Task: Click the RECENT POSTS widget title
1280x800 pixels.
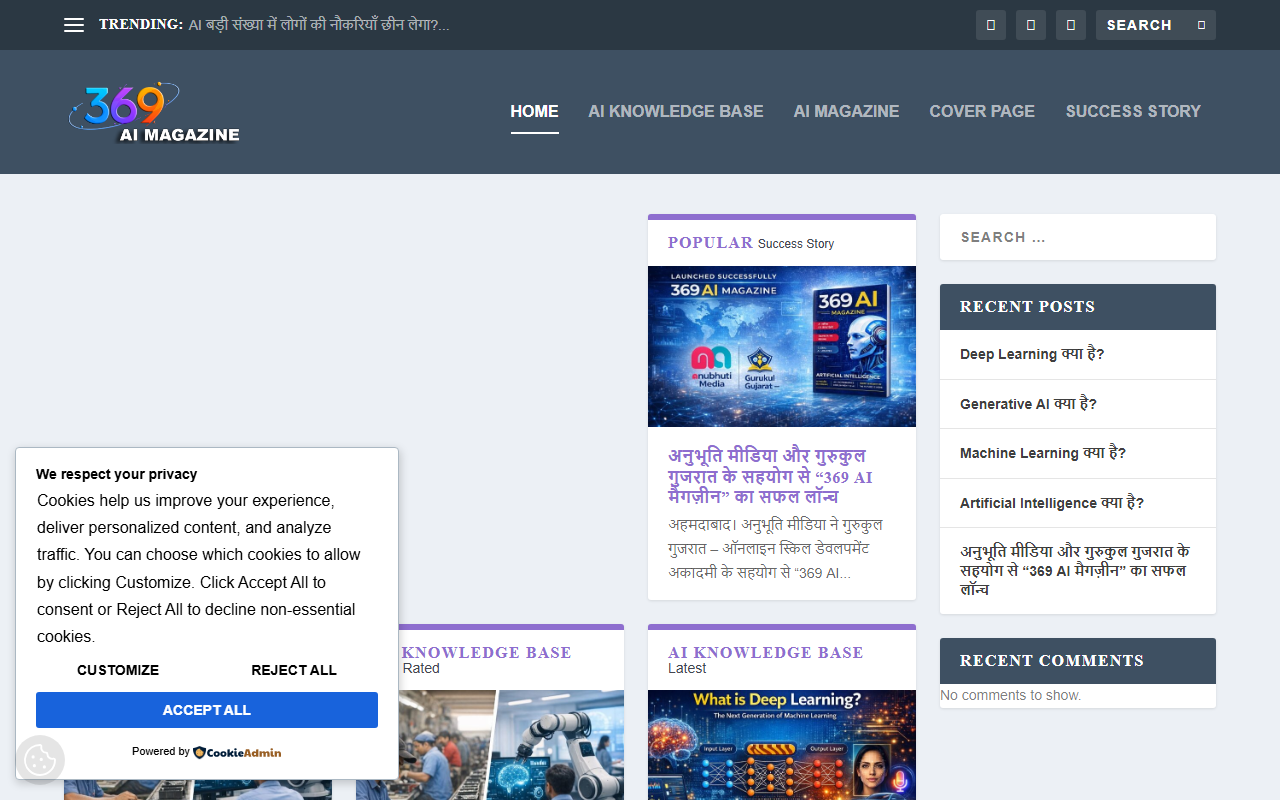Action: pyautogui.click(x=1027, y=307)
